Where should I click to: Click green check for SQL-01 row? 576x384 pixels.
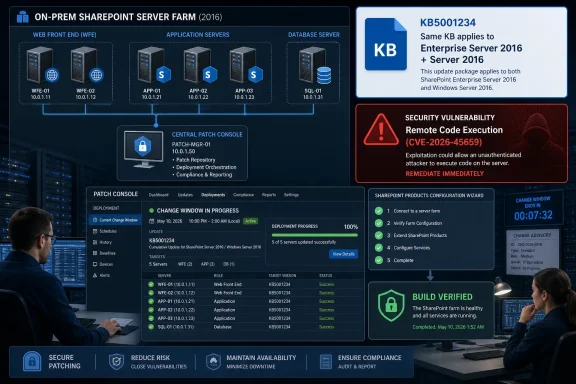click(151, 327)
